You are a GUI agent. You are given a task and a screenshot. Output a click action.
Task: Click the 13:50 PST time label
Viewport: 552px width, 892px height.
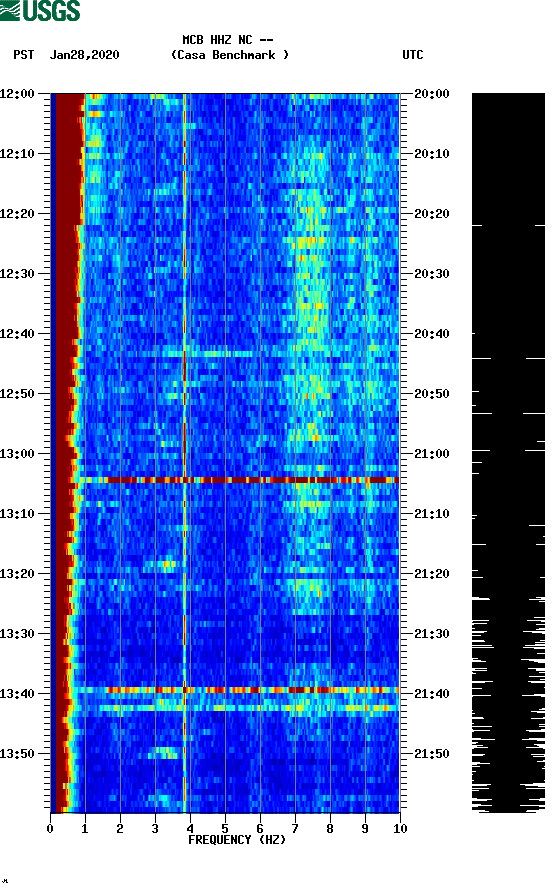coord(18,754)
